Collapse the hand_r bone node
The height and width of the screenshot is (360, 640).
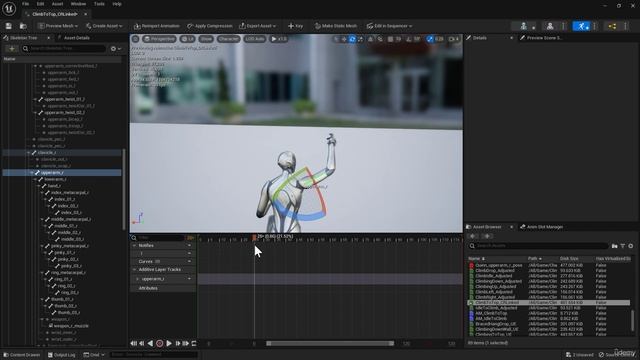pyautogui.click(x=39, y=186)
